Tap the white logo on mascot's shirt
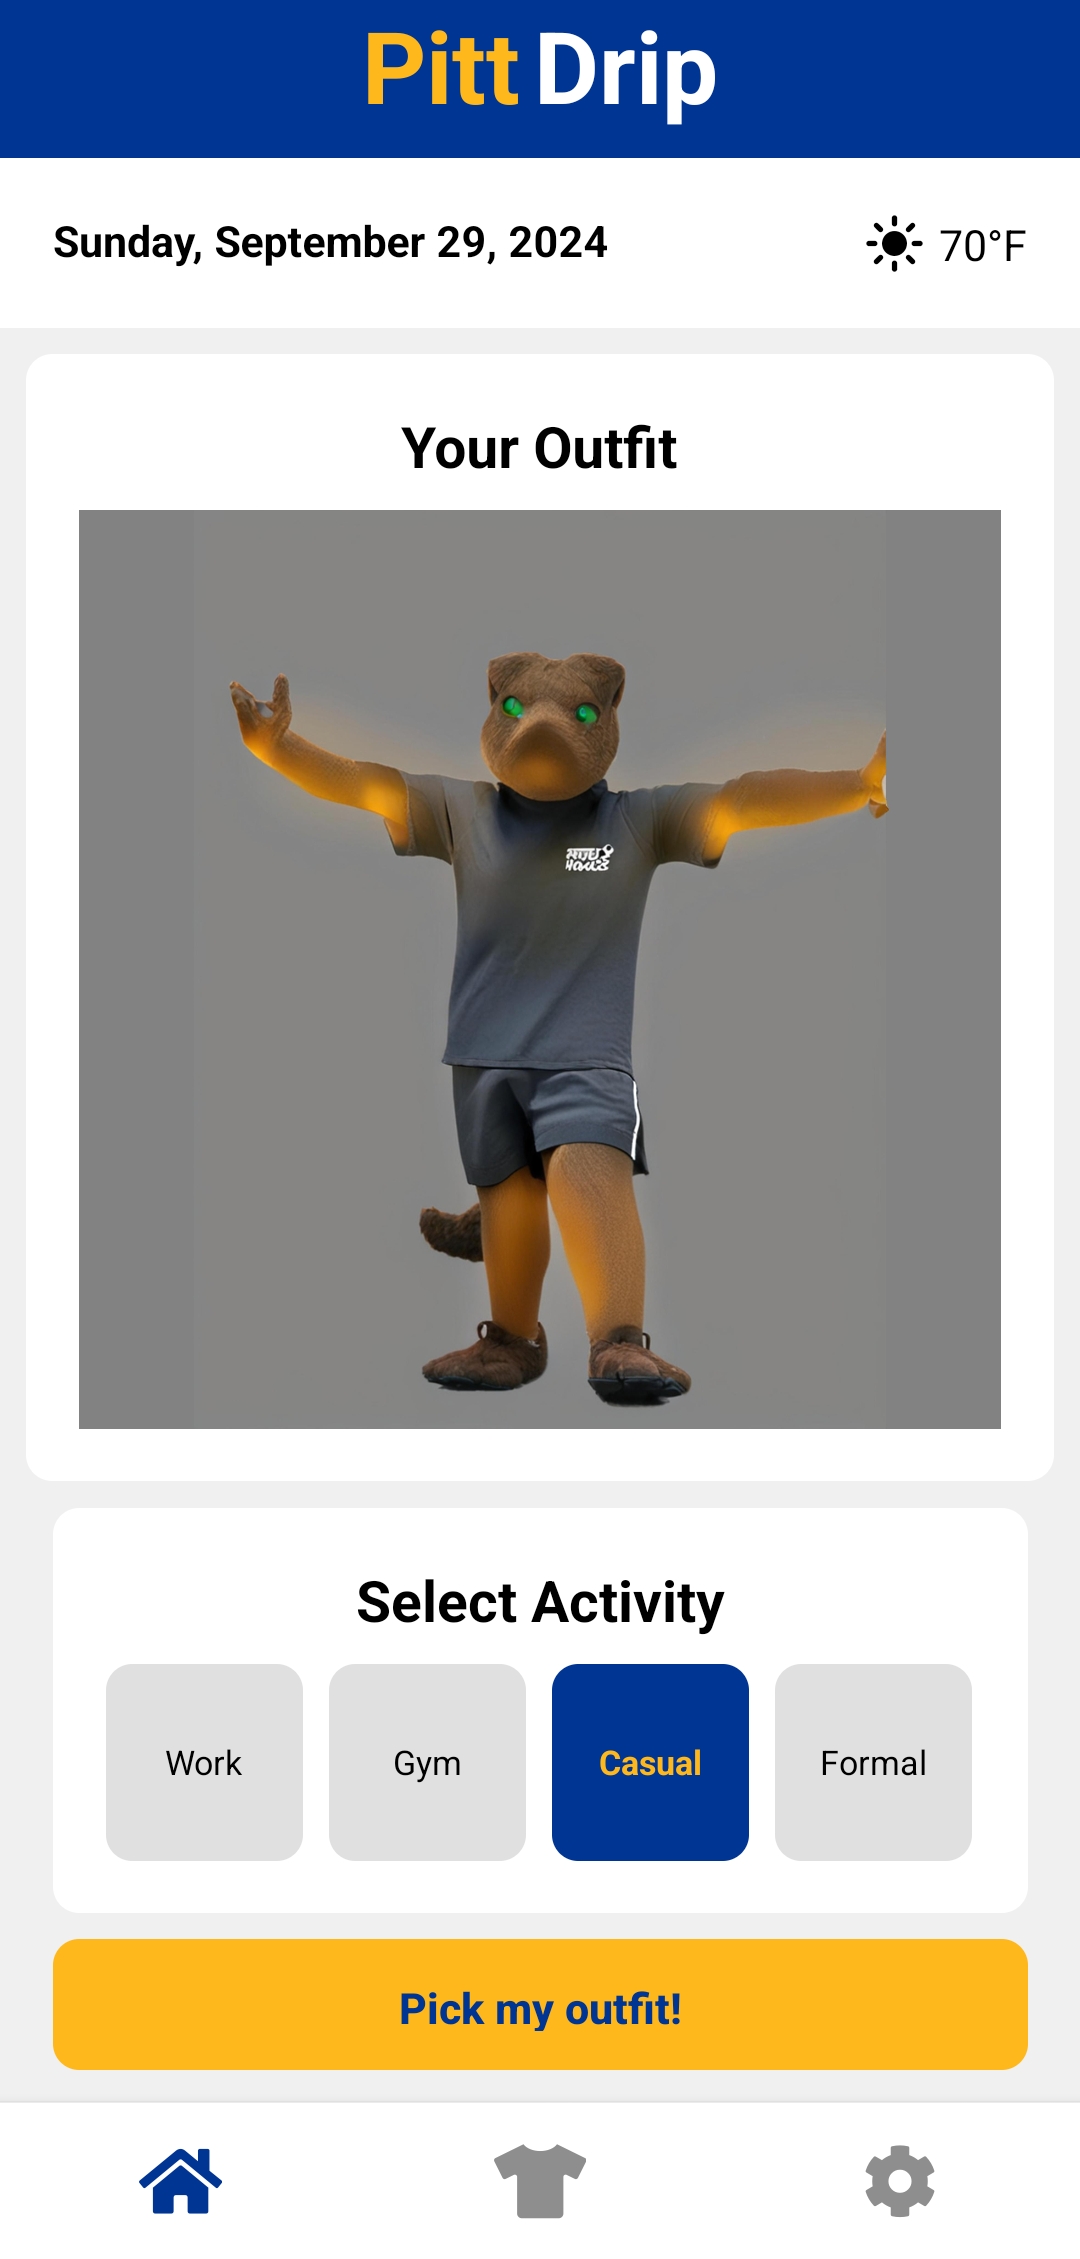The image size is (1080, 2259). [x=588, y=858]
